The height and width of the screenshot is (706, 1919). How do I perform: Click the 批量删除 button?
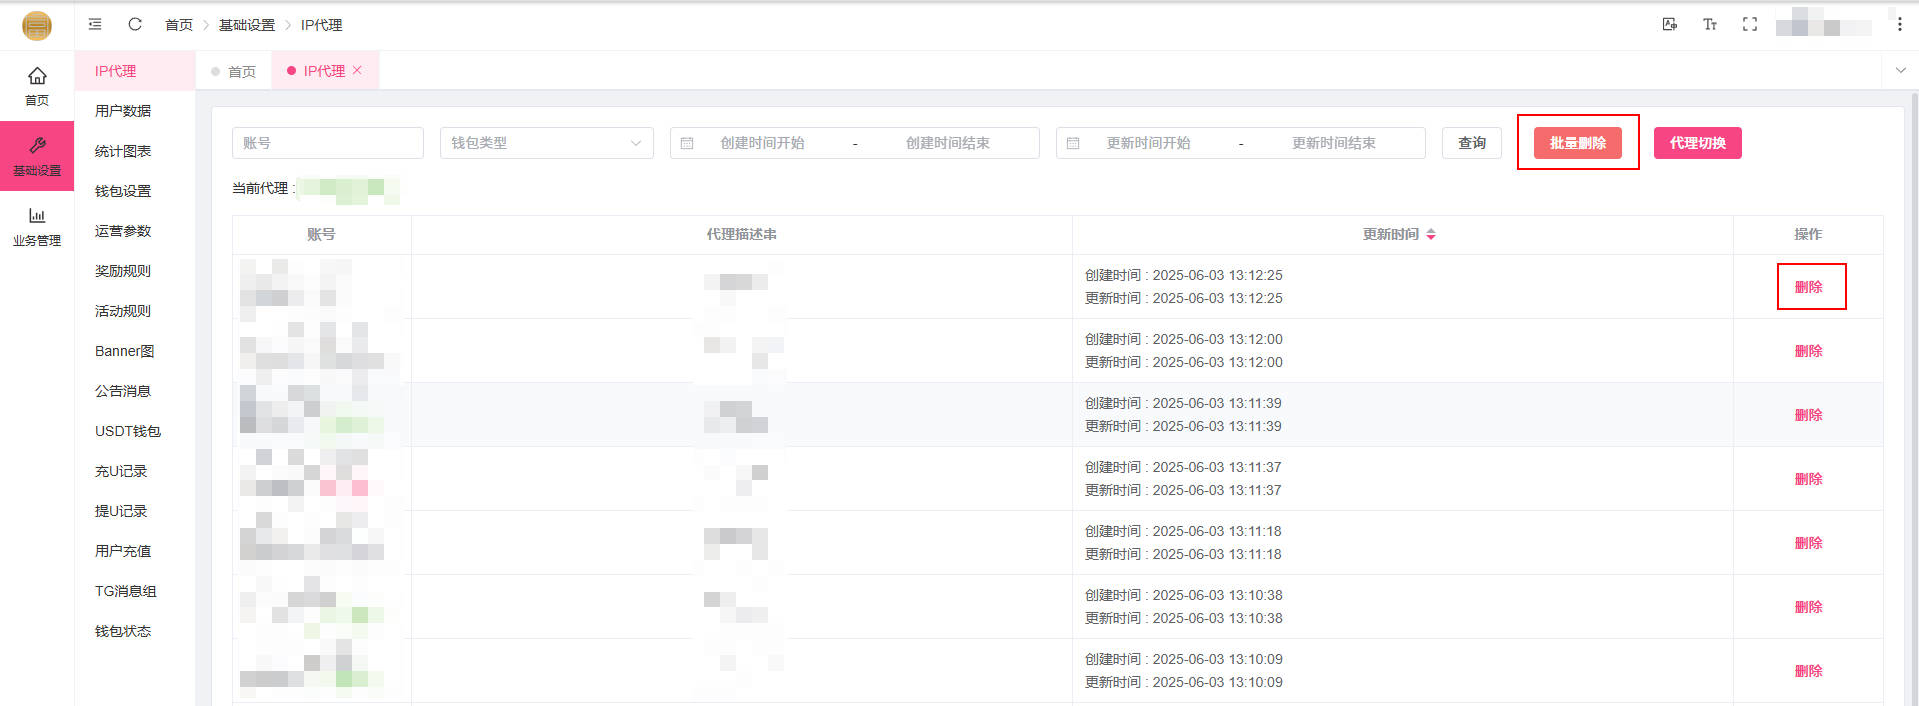1577,143
